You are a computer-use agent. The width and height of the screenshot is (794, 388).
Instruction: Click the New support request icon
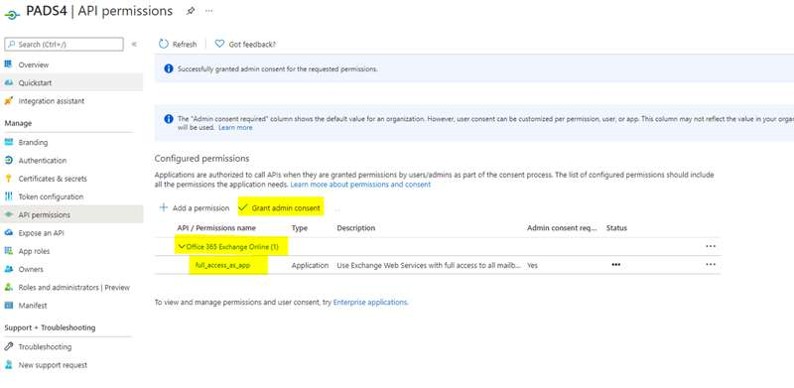pos(8,365)
